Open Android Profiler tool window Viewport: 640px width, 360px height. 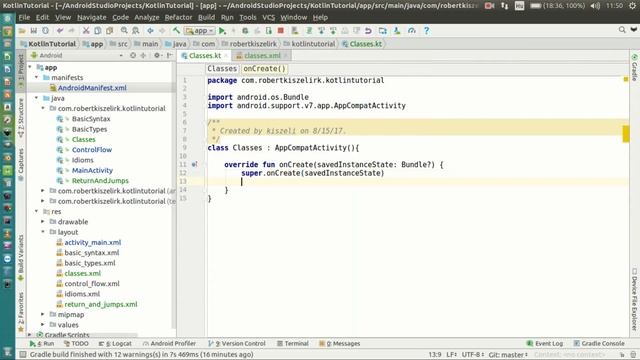(169, 344)
